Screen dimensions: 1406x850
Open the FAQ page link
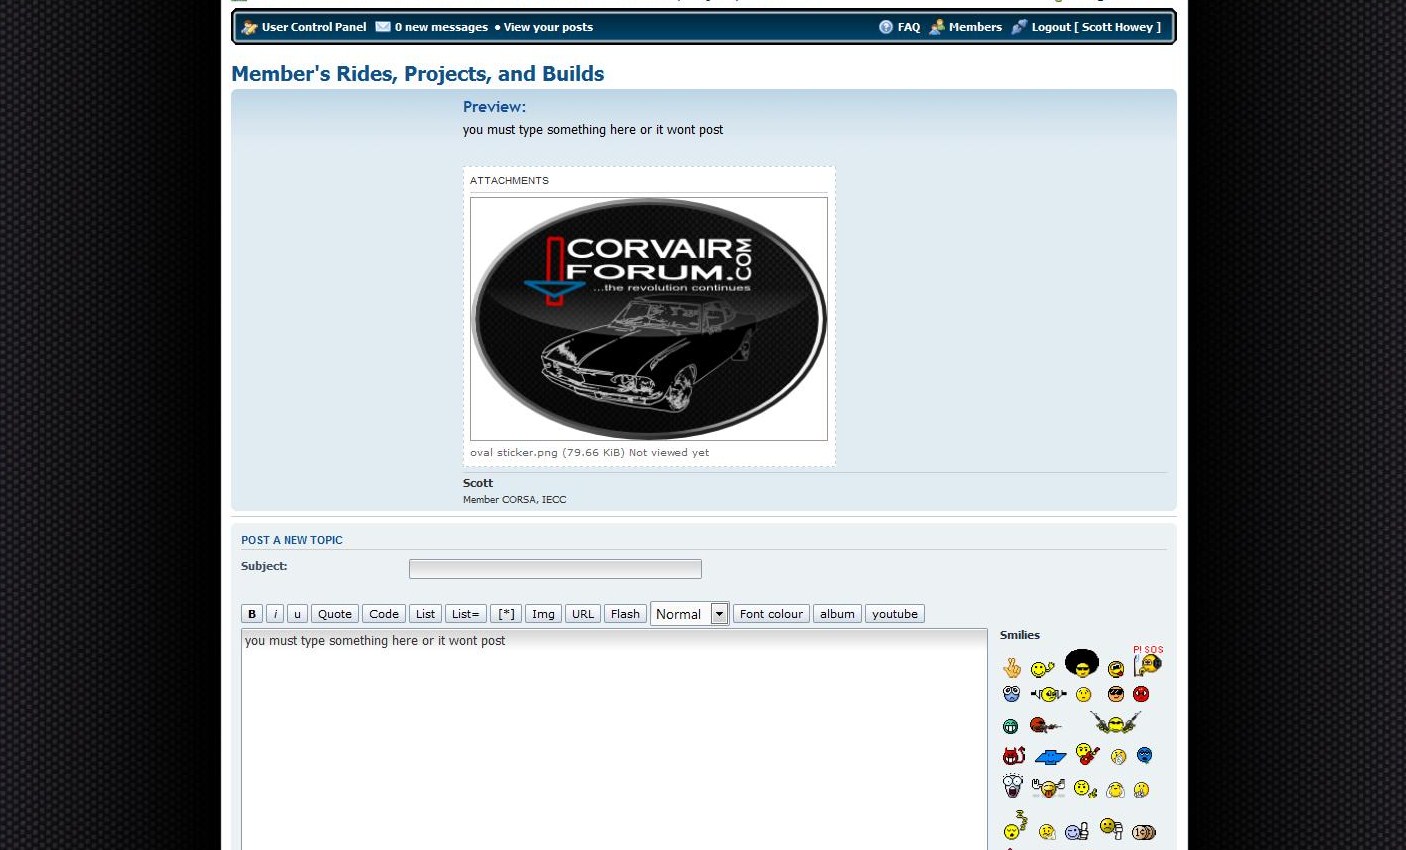coord(909,27)
